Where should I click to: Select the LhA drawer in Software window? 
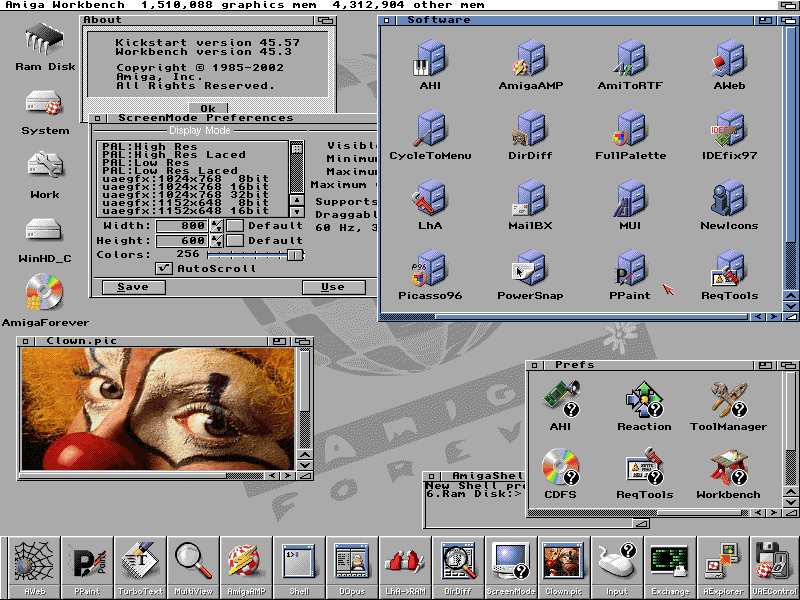coord(430,198)
